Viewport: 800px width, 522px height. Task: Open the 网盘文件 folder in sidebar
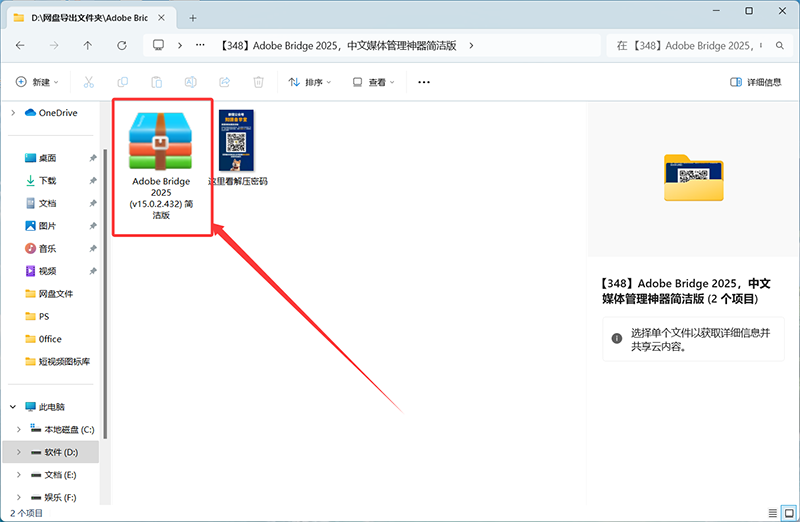click(49, 293)
